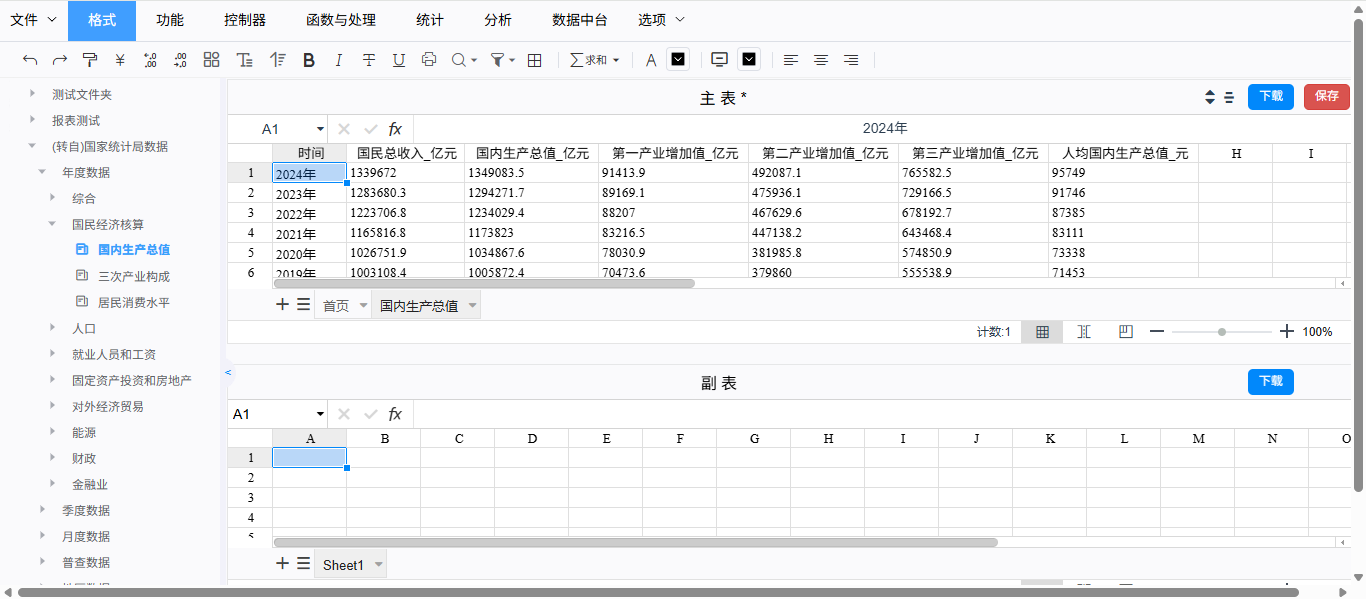Toggle bold formatting
The image size is (1366, 599).
309,60
